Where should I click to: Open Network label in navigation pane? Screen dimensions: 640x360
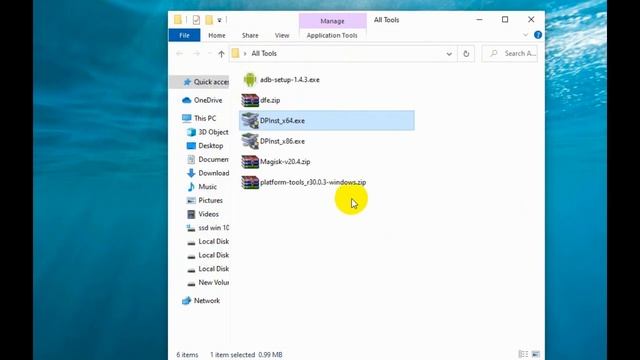pos(207,301)
